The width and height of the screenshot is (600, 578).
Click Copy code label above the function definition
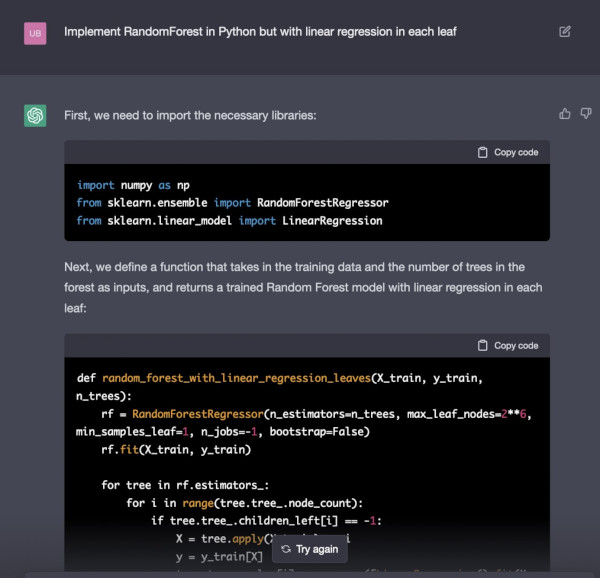(516, 346)
